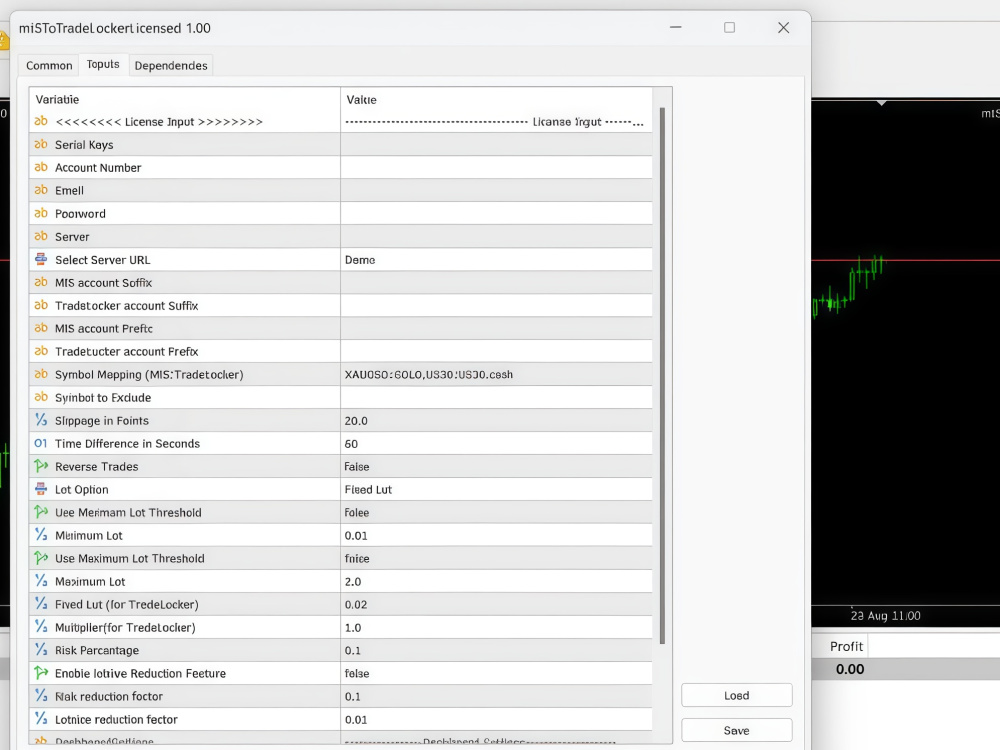Click the string icon beside Symbol Mapping
The width and height of the screenshot is (1000, 750).
[x=41, y=374]
